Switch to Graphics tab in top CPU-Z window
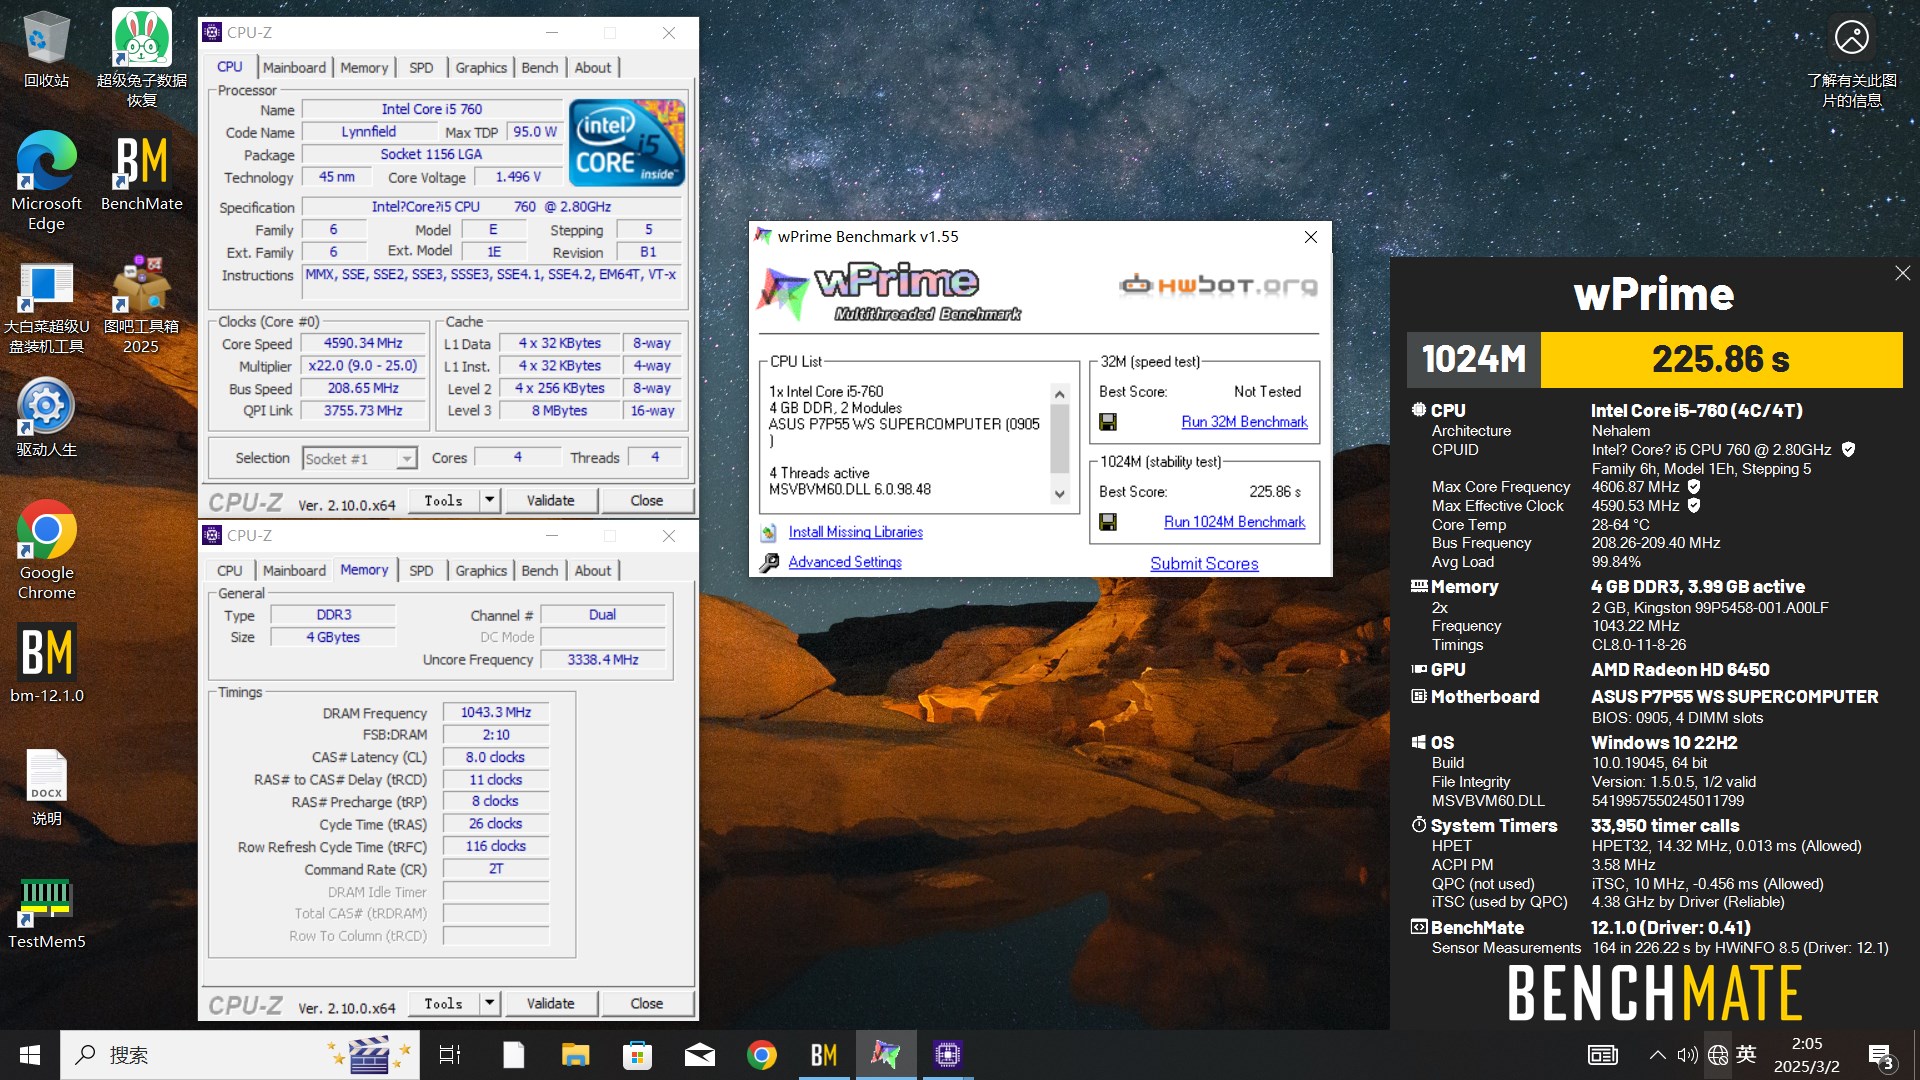The width and height of the screenshot is (1920, 1080). coord(481,68)
